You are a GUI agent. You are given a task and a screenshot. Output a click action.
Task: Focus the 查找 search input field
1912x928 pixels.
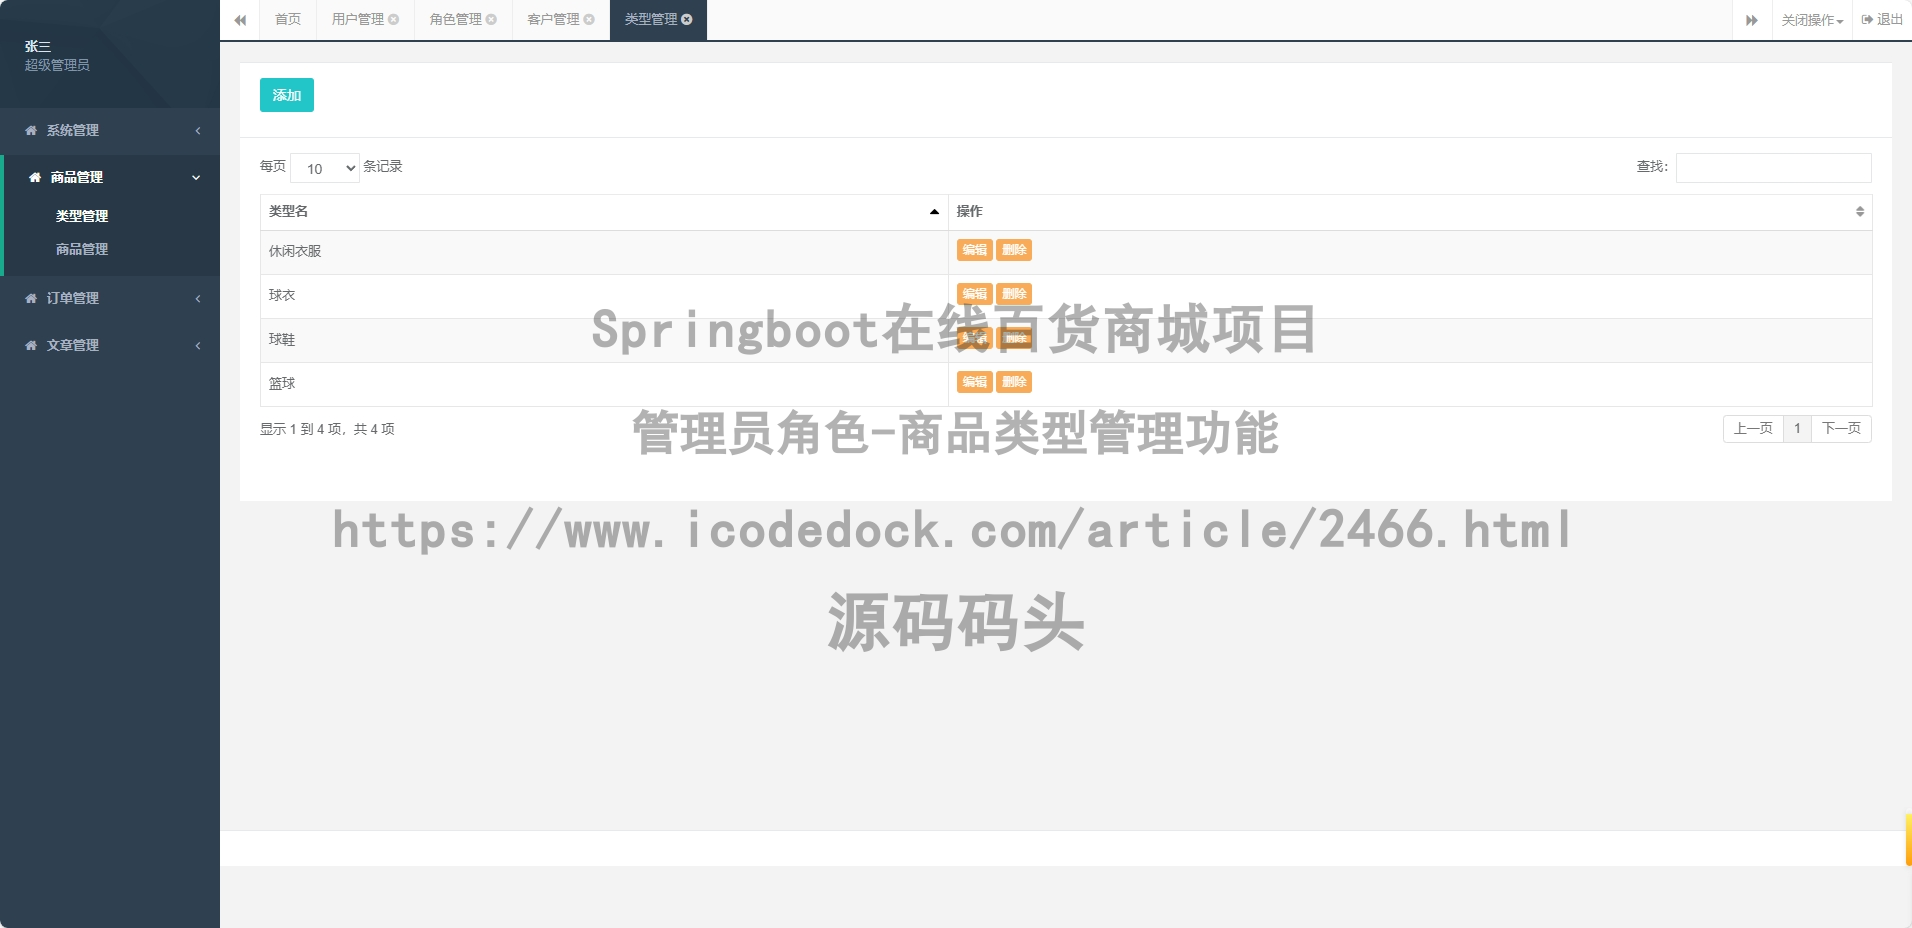[x=1774, y=168]
